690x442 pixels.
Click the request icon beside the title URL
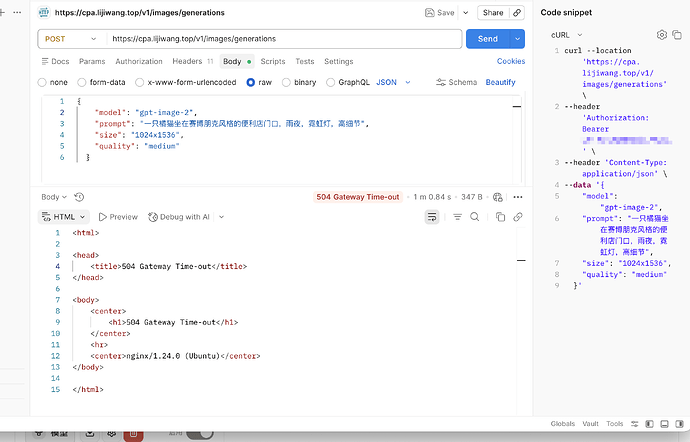click(44, 13)
